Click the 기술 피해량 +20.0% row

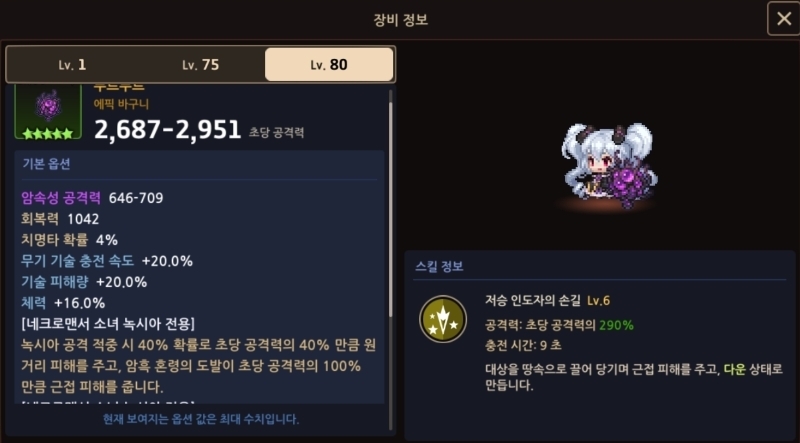[x=84, y=282]
